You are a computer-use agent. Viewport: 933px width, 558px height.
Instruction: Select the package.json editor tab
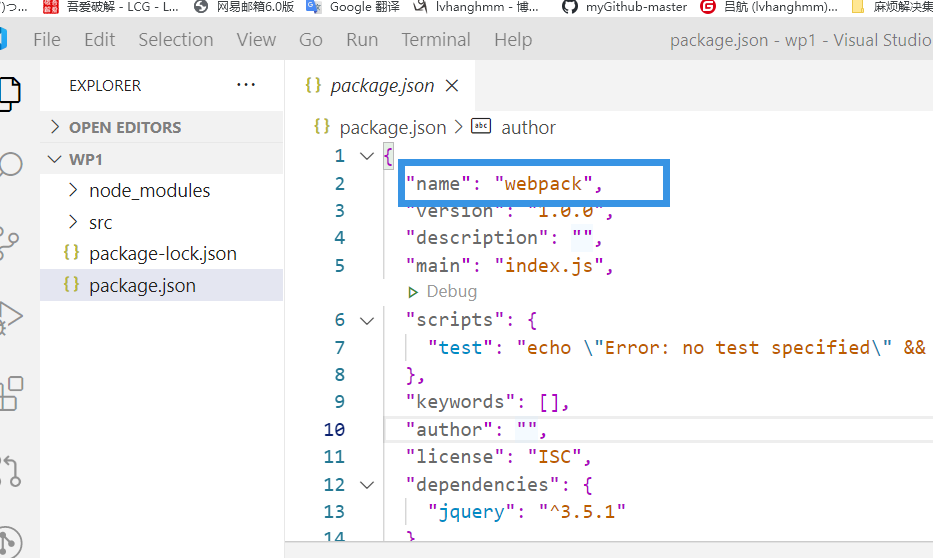click(x=381, y=86)
